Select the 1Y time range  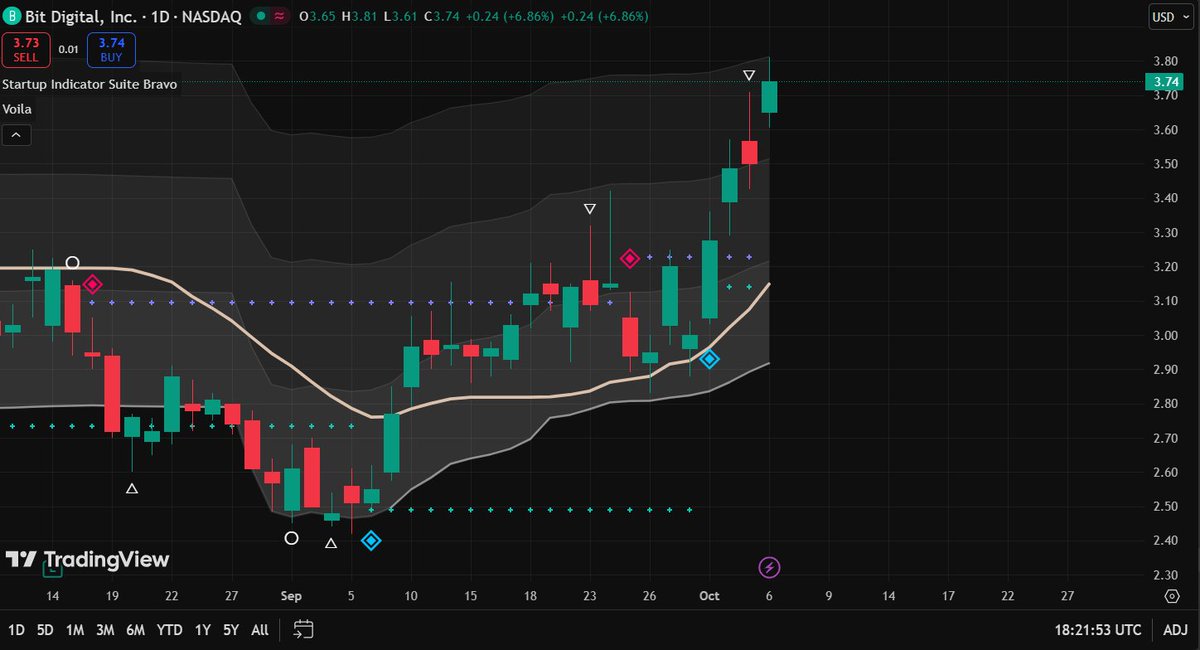click(x=203, y=630)
